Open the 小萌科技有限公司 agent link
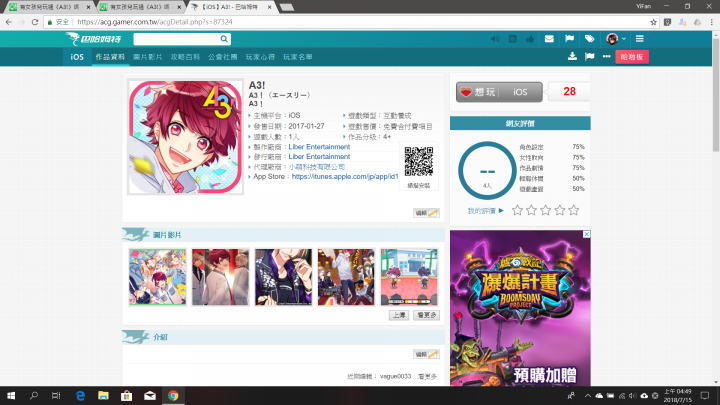 tap(317, 167)
